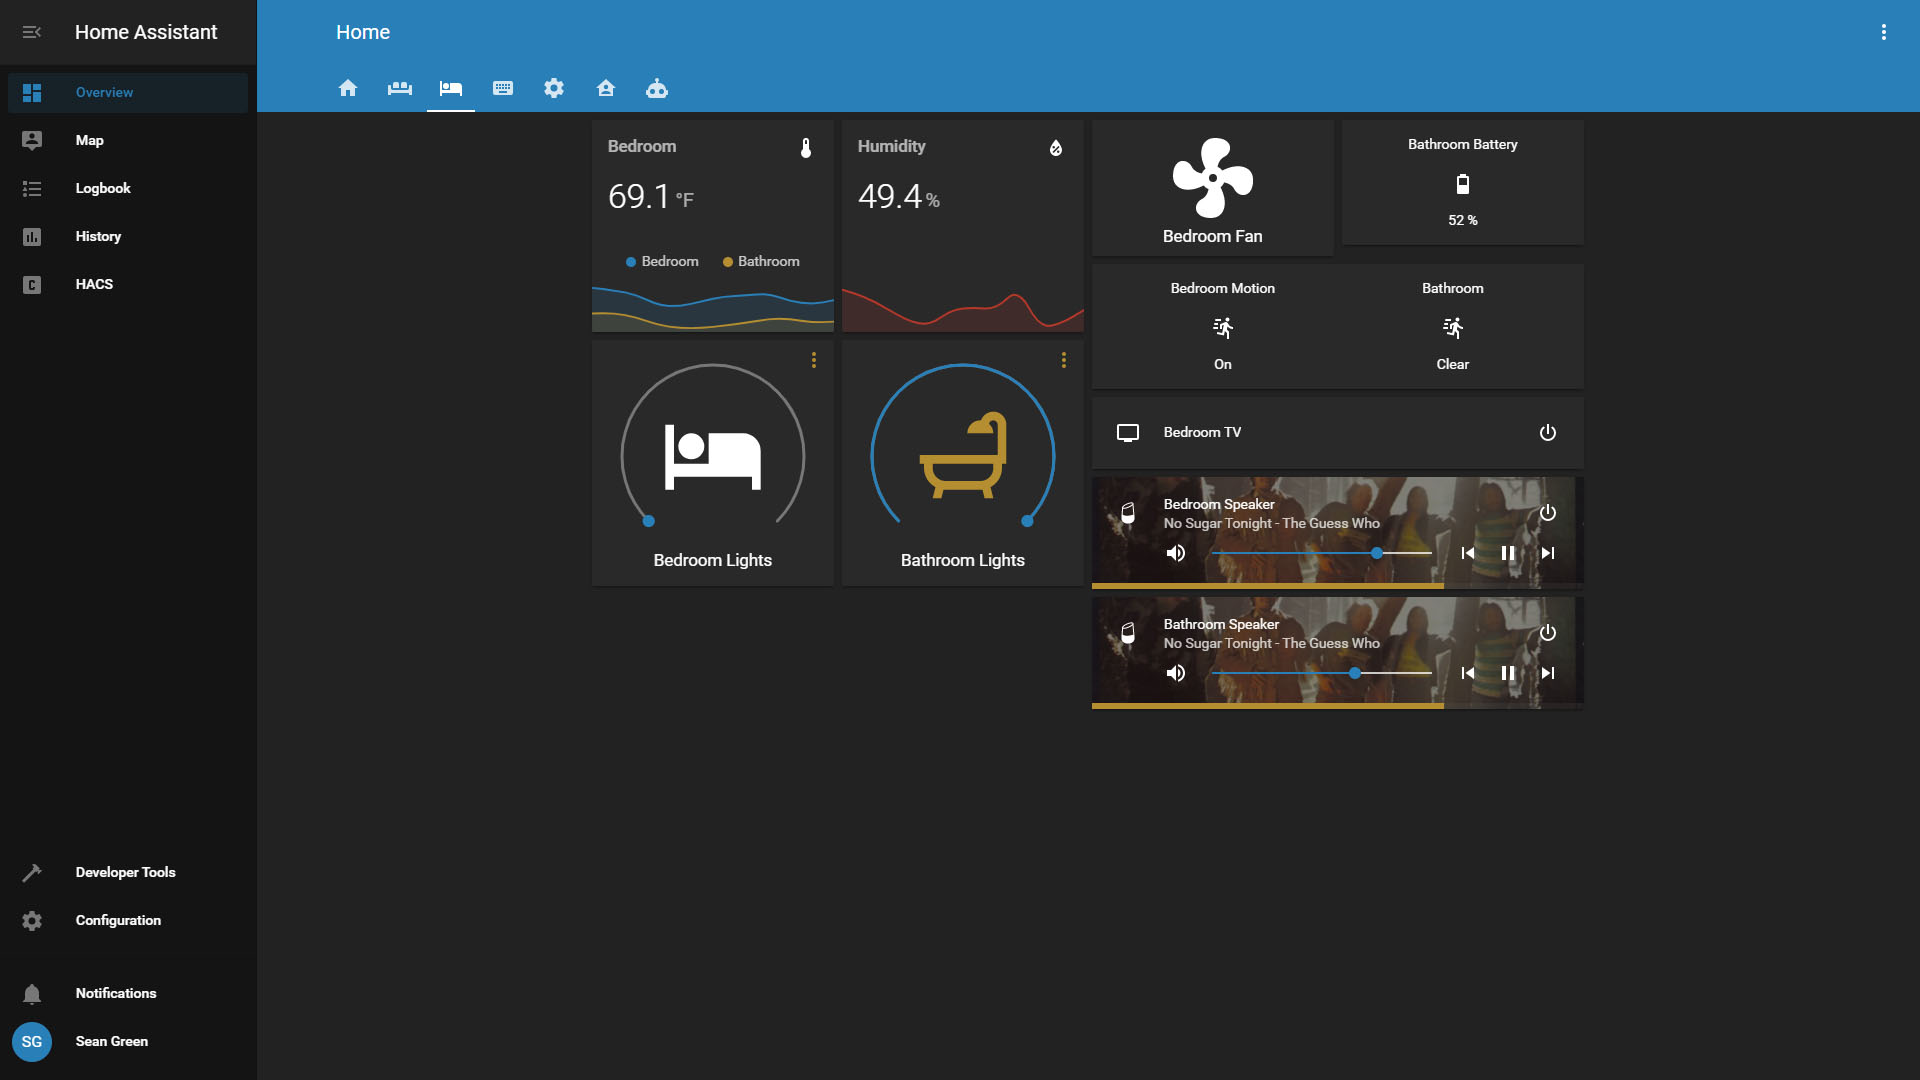Toggle Bedroom Lights via the bed icon
1920x1080 pixels.
click(713, 457)
